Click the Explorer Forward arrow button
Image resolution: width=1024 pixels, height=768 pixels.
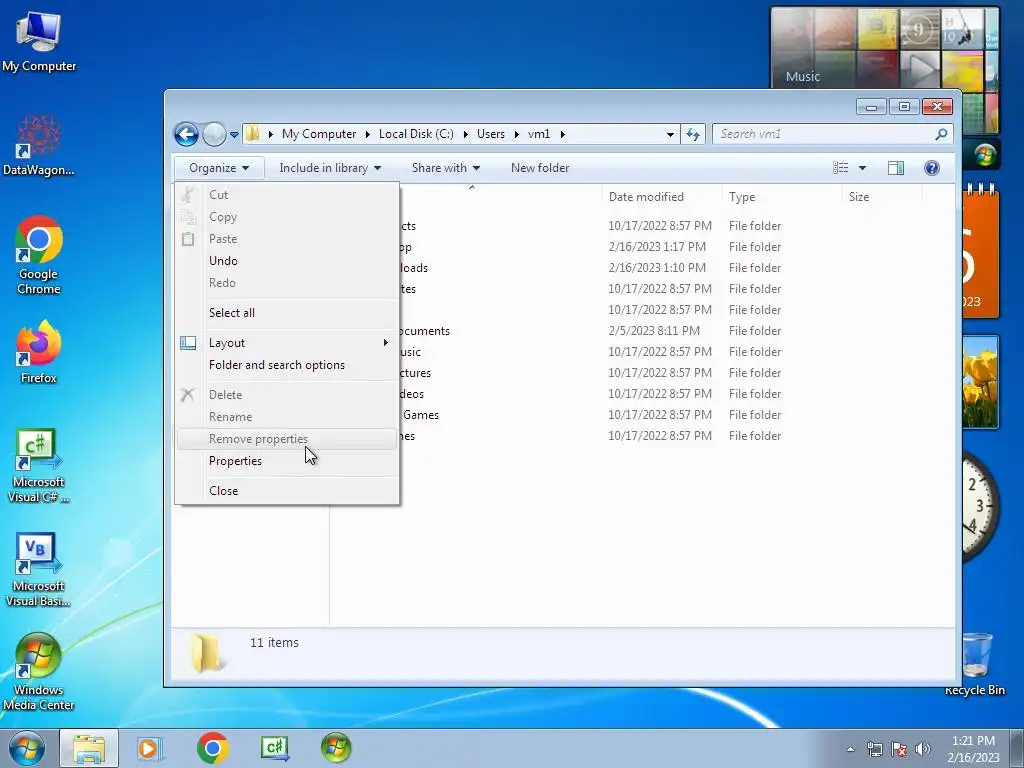[x=214, y=135]
